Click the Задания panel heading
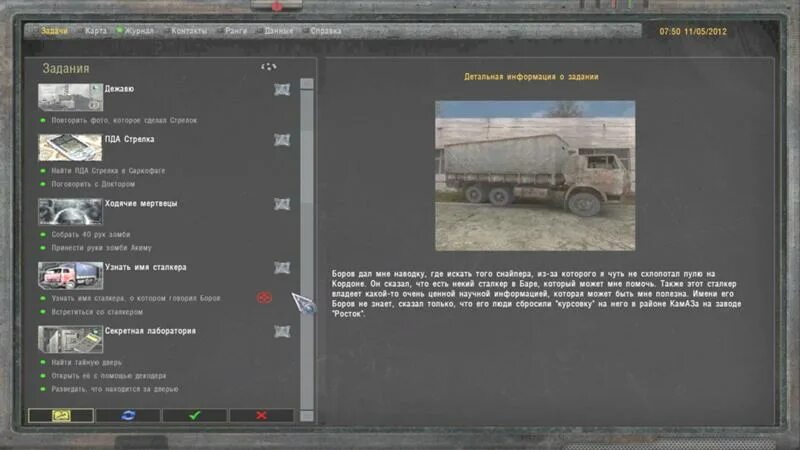The image size is (800, 450). 66,68
